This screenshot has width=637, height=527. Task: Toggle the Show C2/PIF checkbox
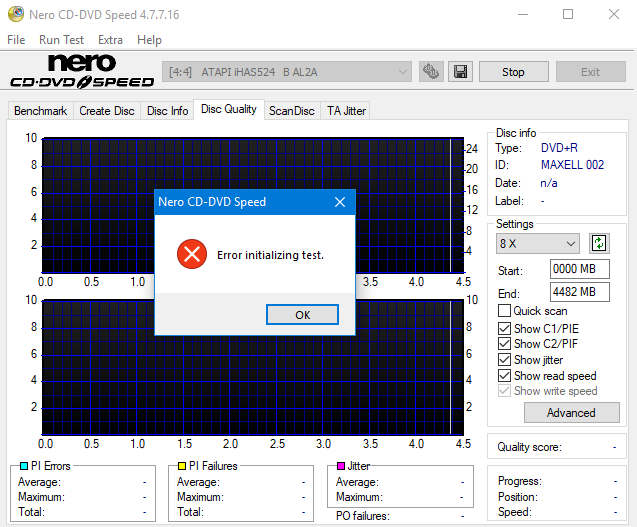[504, 343]
